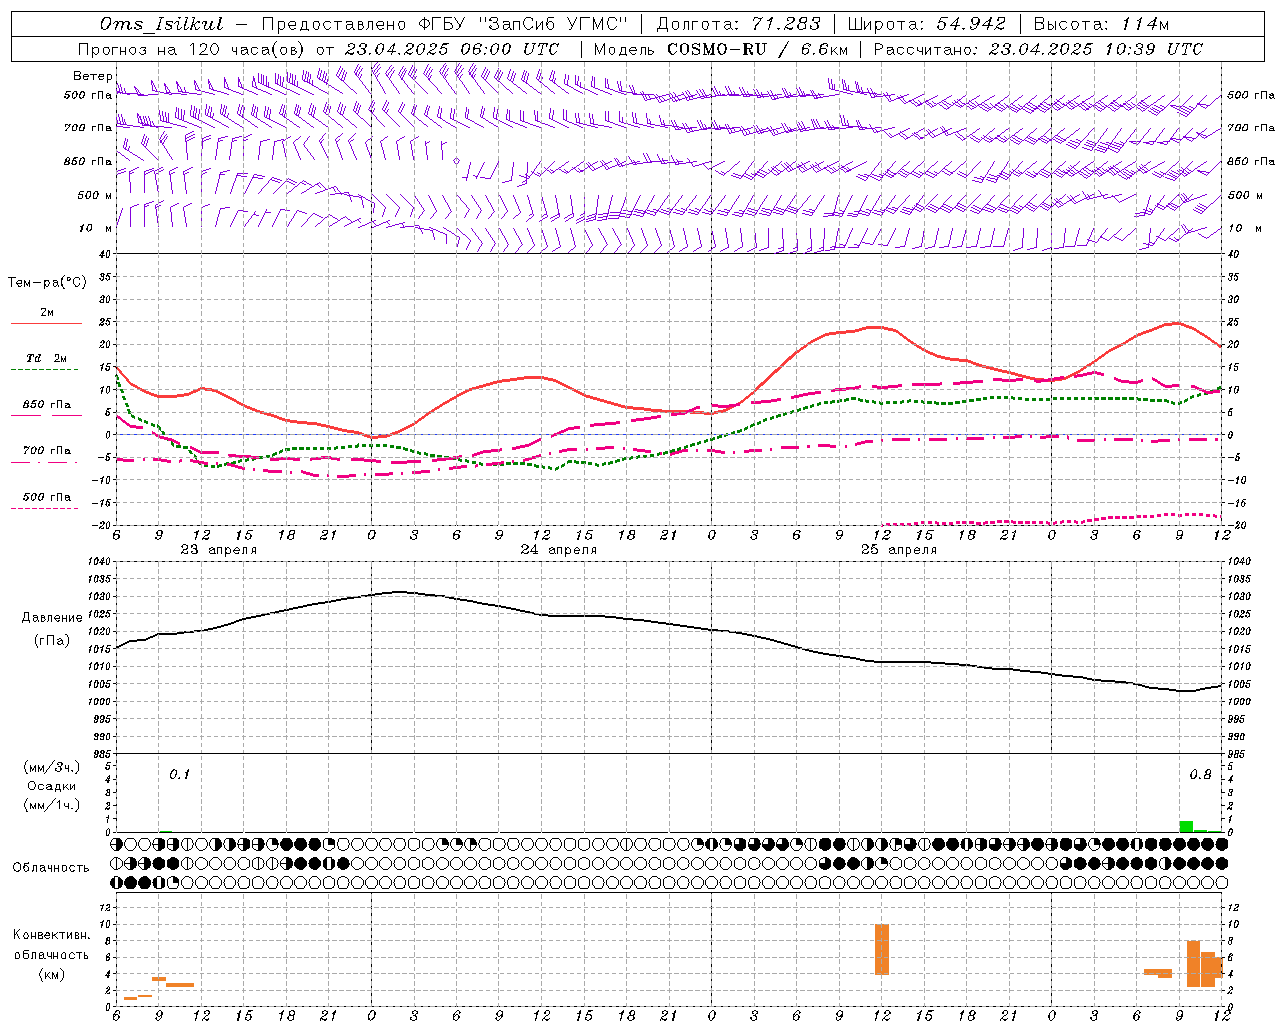Screen dimensions: 1280x1024
Task: Select 500 гПа entry in temperature legend
Action: point(47,496)
